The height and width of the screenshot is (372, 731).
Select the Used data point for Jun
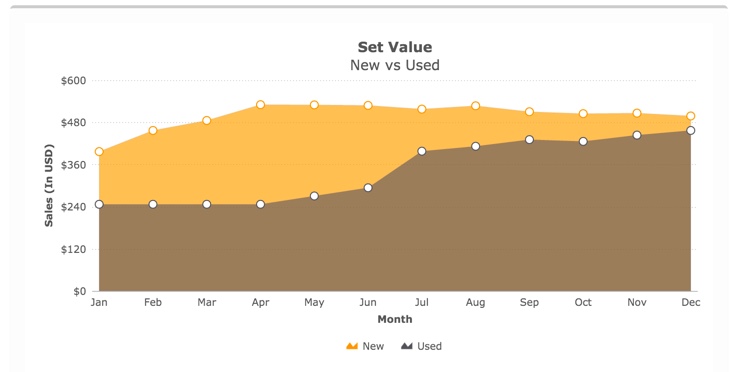point(368,188)
